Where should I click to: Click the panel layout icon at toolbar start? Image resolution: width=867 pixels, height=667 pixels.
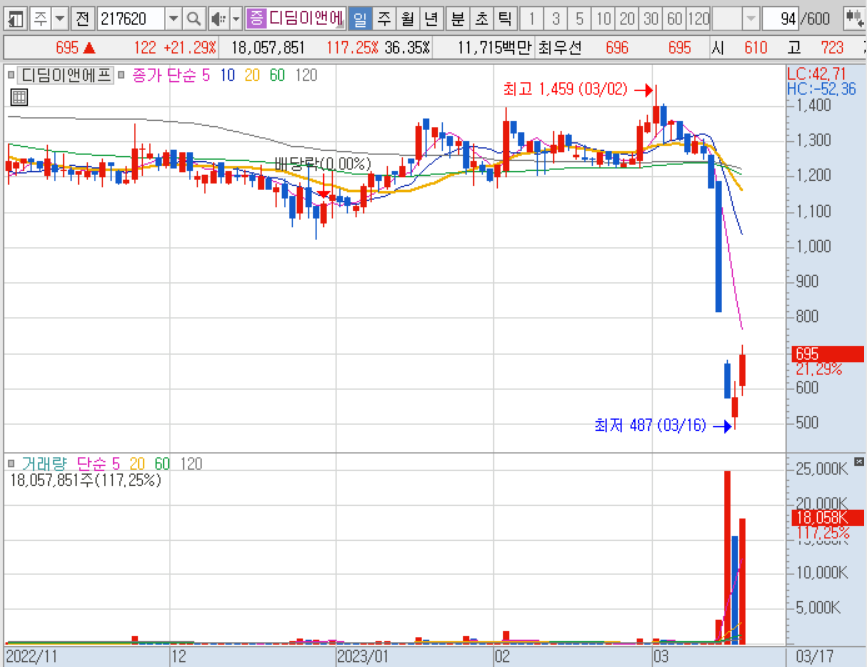tap(15, 19)
